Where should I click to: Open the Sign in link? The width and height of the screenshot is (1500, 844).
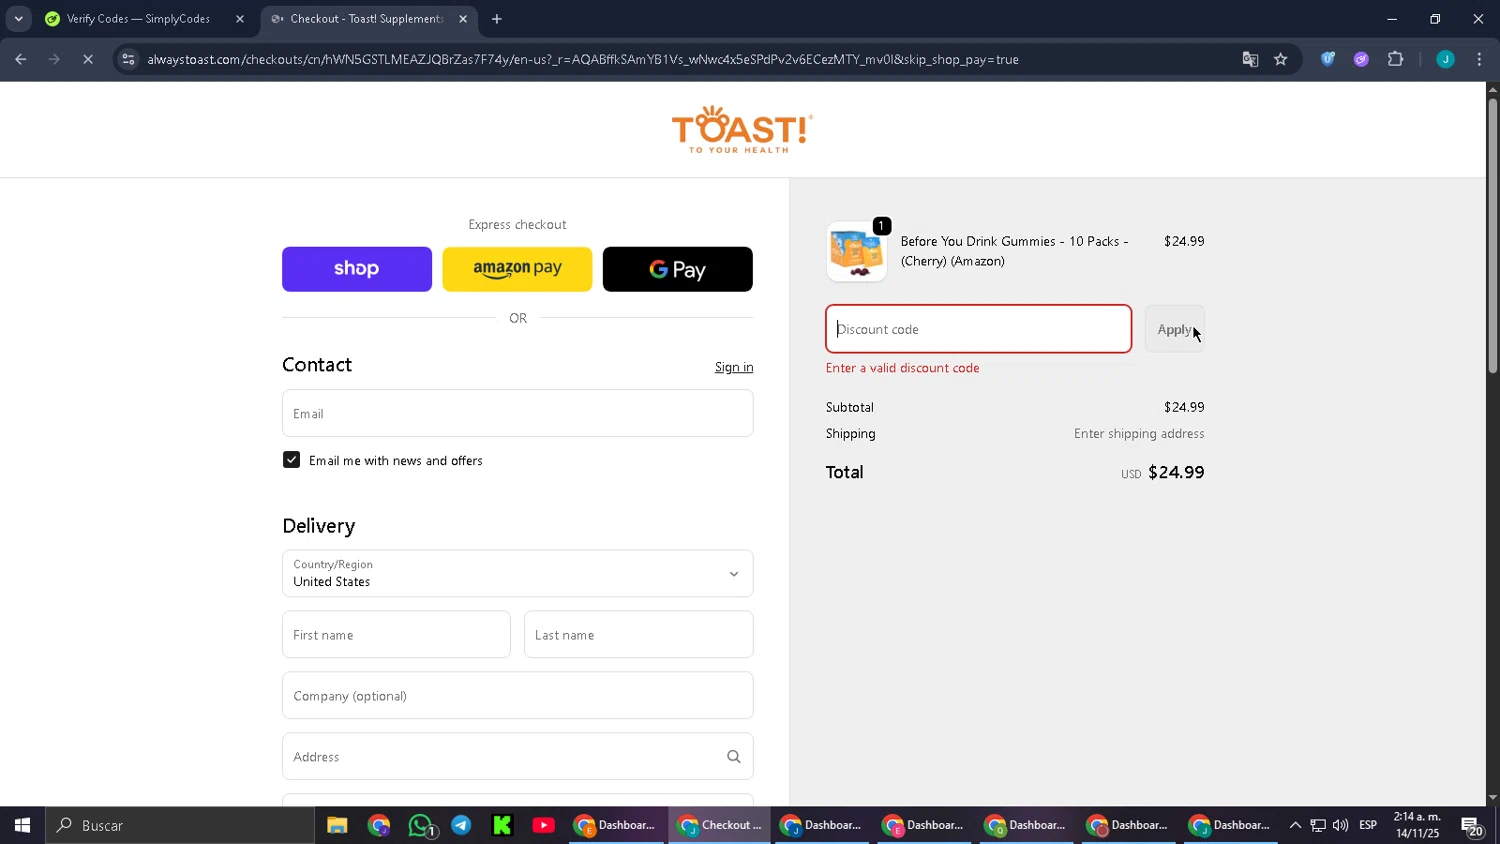pos(734,367)
